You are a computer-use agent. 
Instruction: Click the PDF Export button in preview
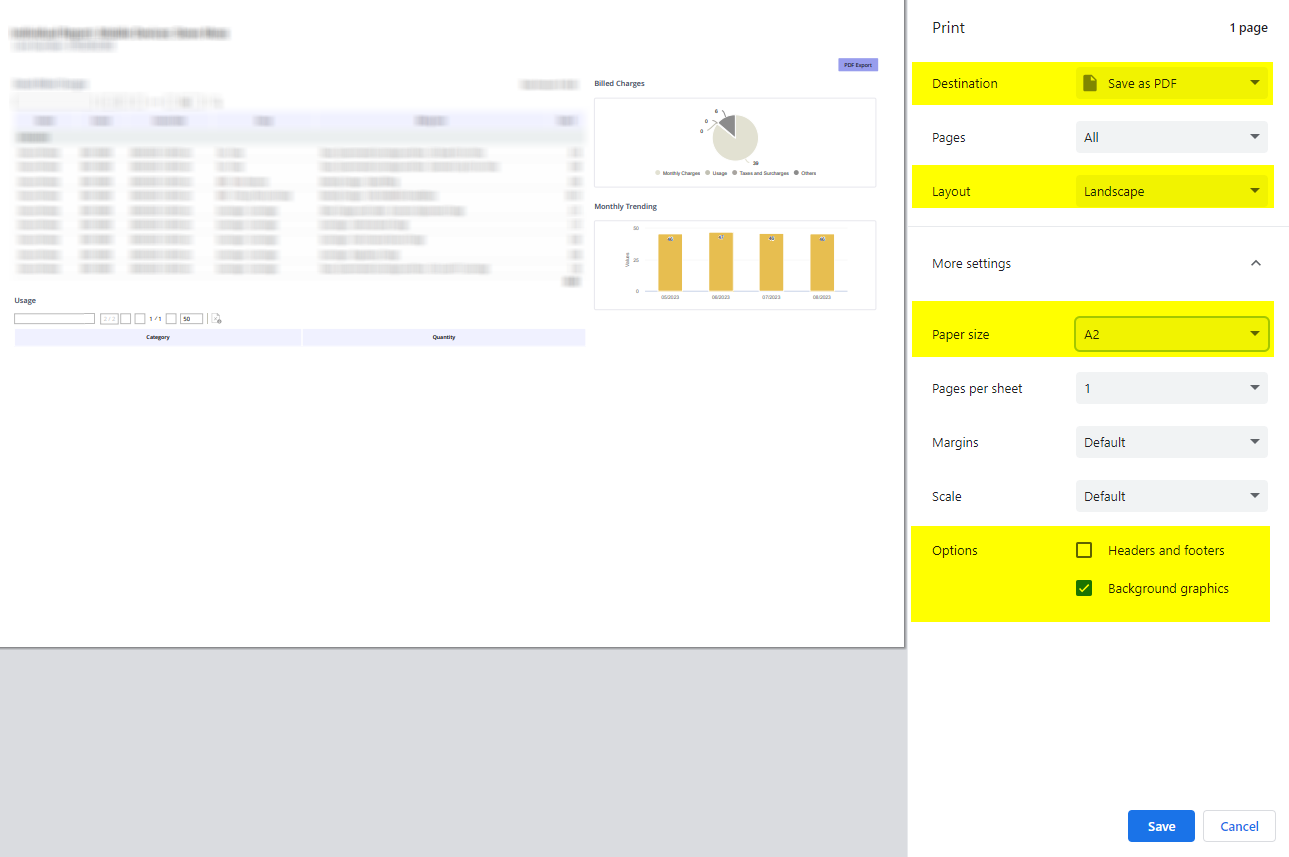pos(858,65)
